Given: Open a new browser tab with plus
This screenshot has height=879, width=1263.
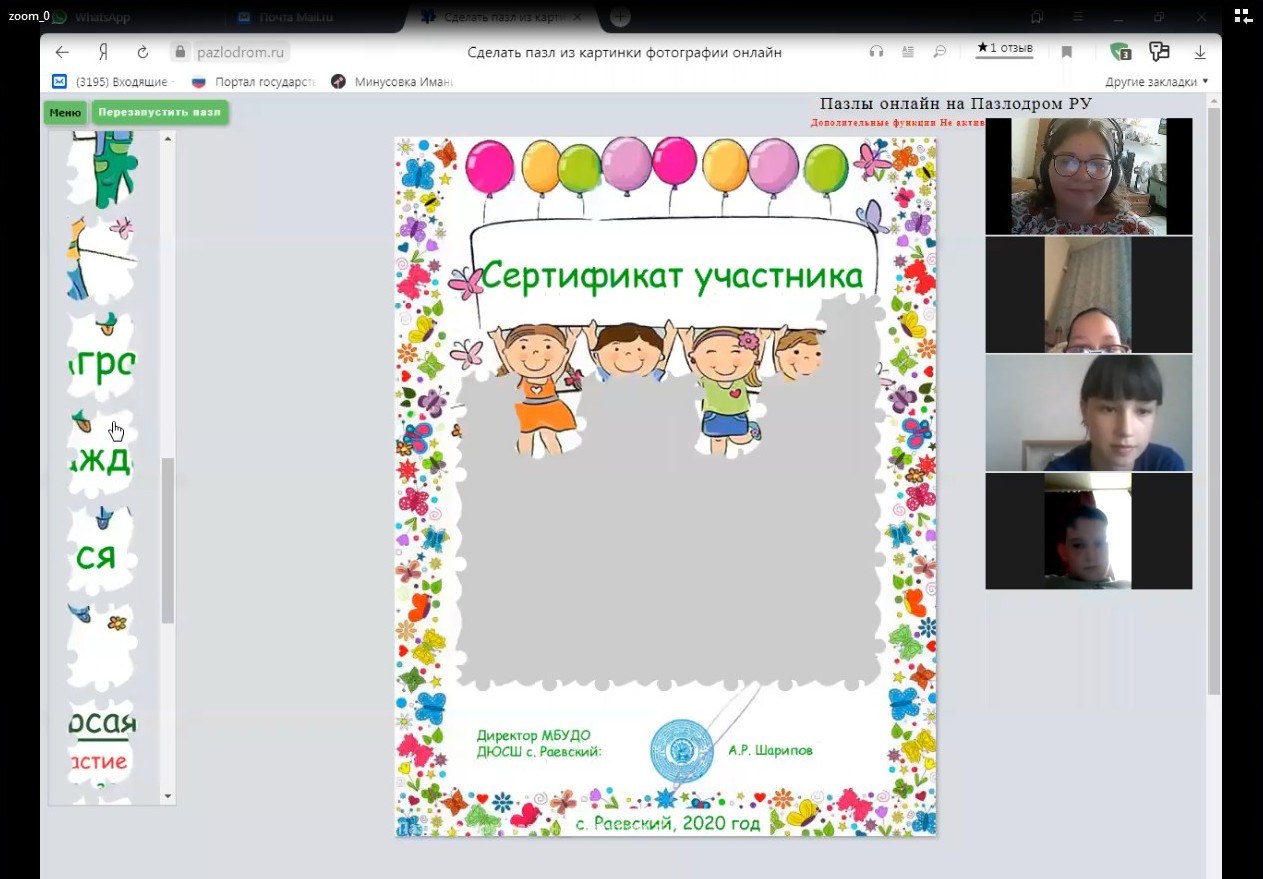Looking at the screenshot, I should 620,17.
